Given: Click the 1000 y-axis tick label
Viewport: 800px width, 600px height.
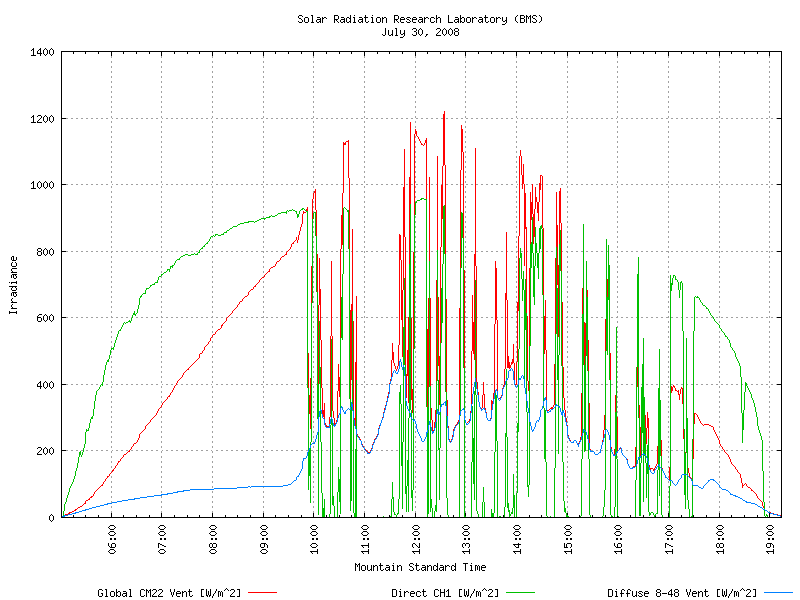Looking at the screenshot, I should (x=42, y=185).
